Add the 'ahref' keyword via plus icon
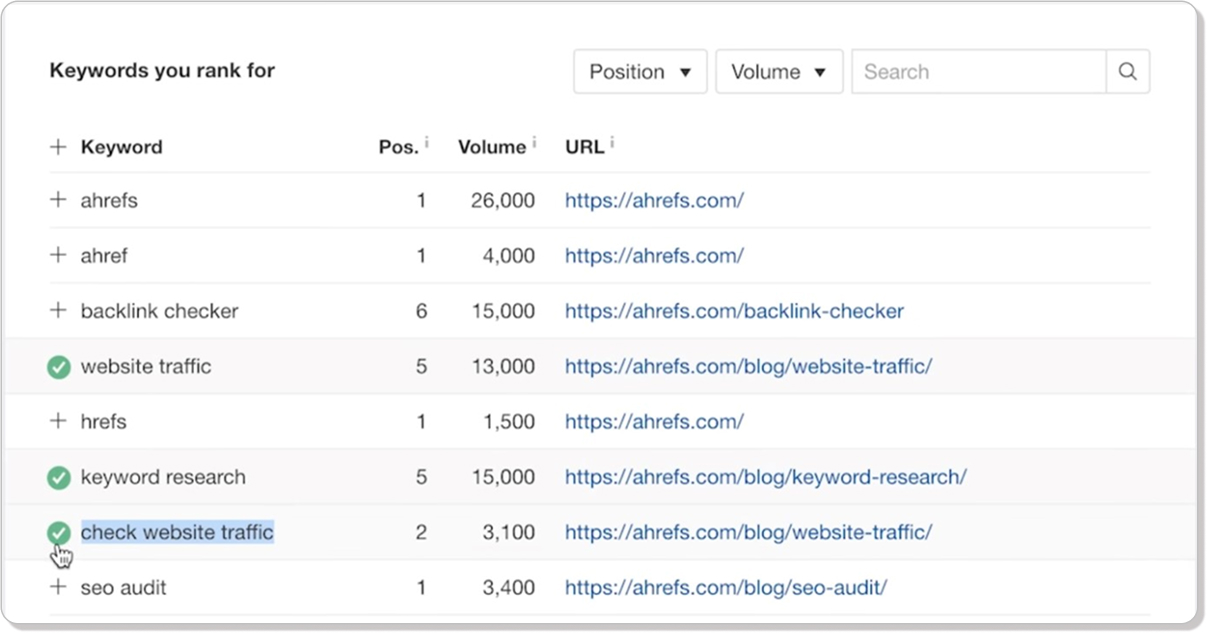The width and height of the screenshot is (1207, 633). (x=58, y=255)
